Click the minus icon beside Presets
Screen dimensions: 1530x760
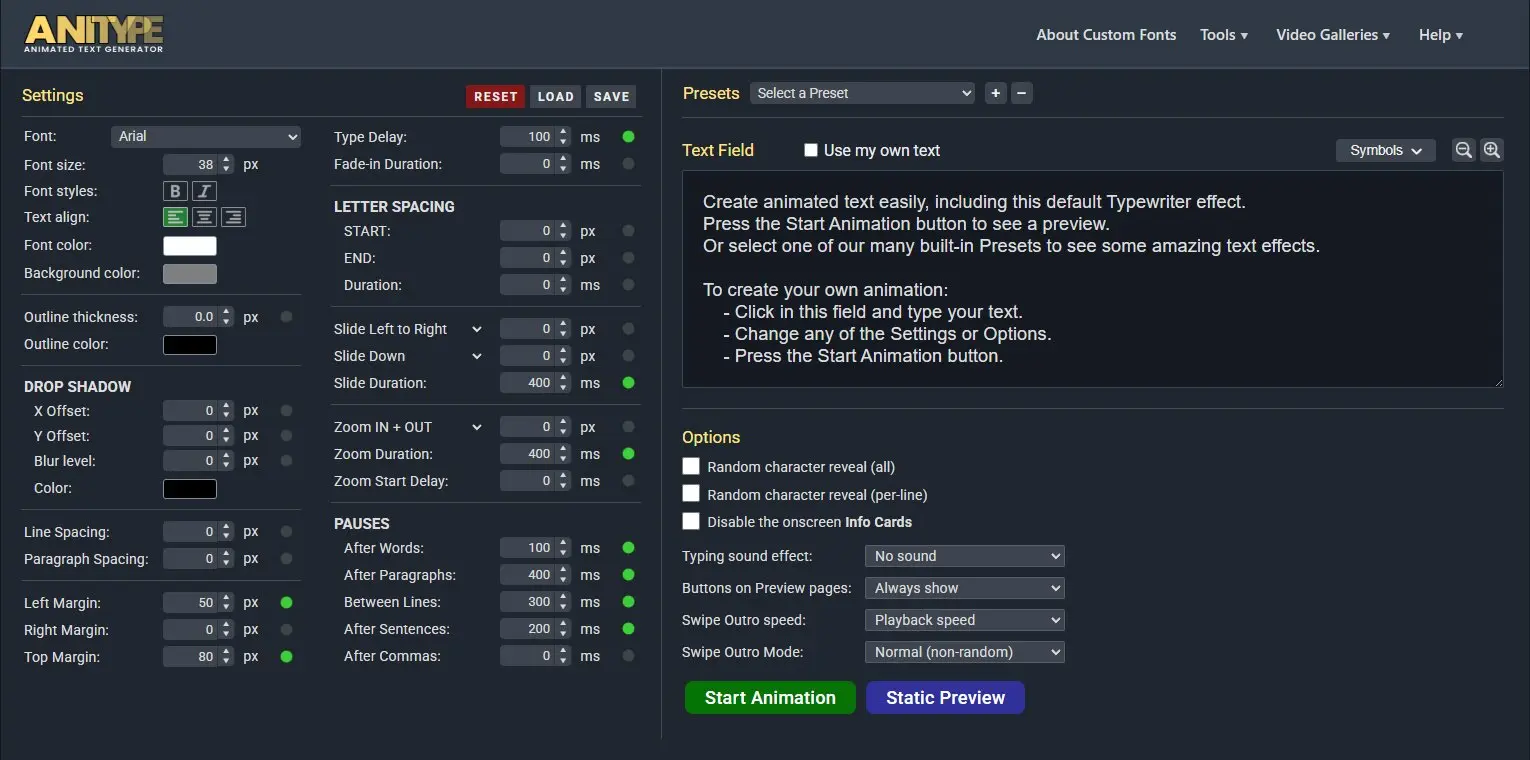tap(1021, 93)
